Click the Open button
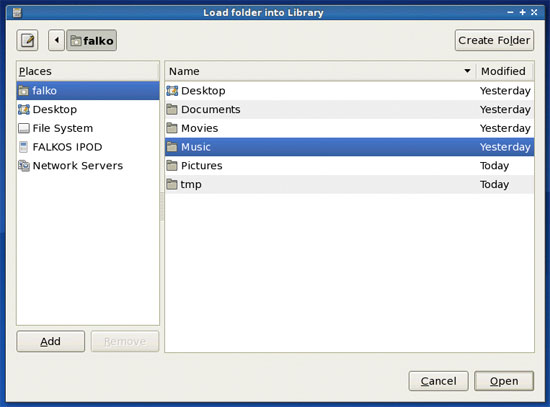The image size is (550, 407). (x=504, y=381)
